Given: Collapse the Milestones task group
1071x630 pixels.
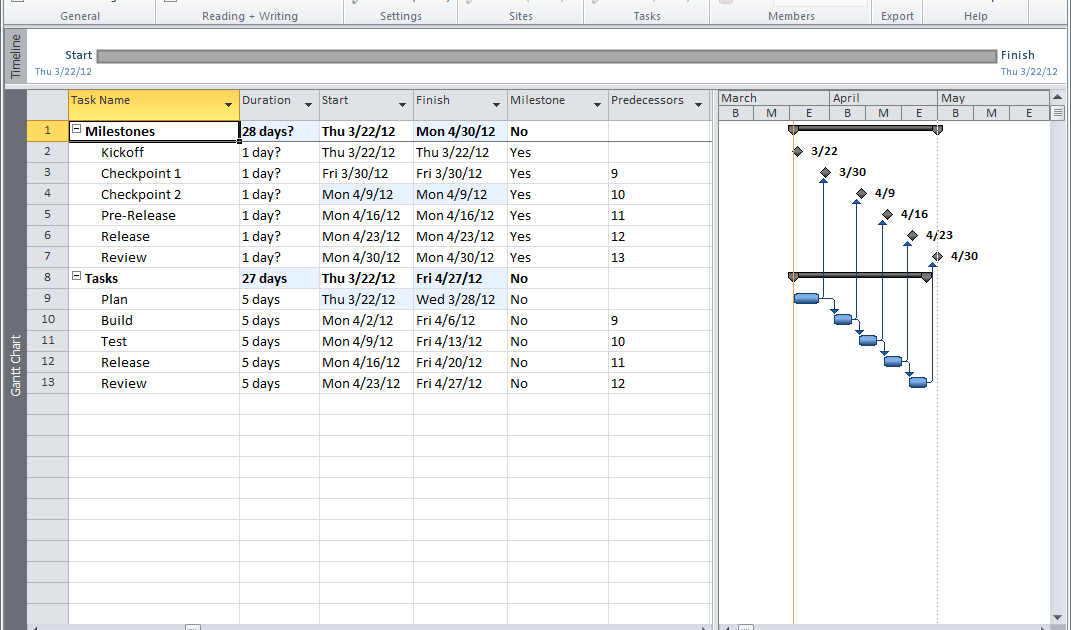Looking at the screenshot, I should tap(78, 130).
